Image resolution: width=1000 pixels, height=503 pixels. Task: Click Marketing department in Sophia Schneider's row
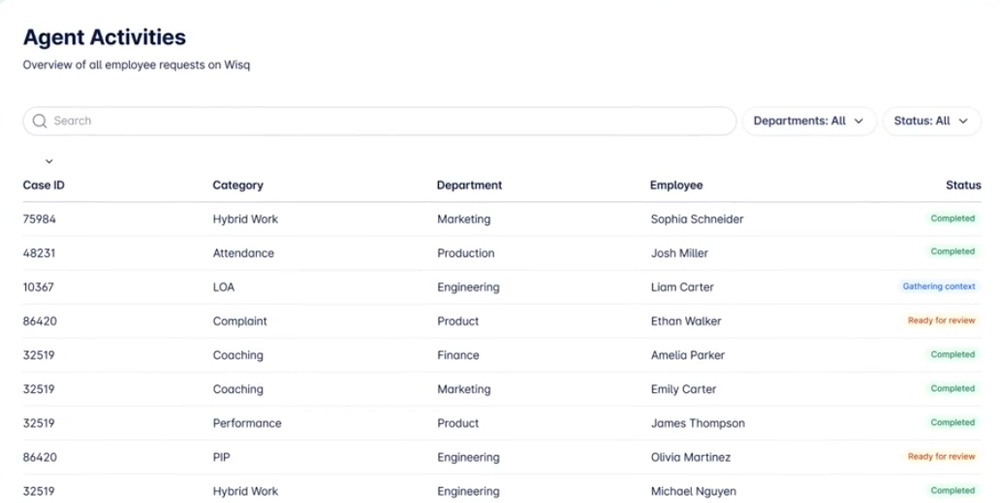(x=464, y=219)
